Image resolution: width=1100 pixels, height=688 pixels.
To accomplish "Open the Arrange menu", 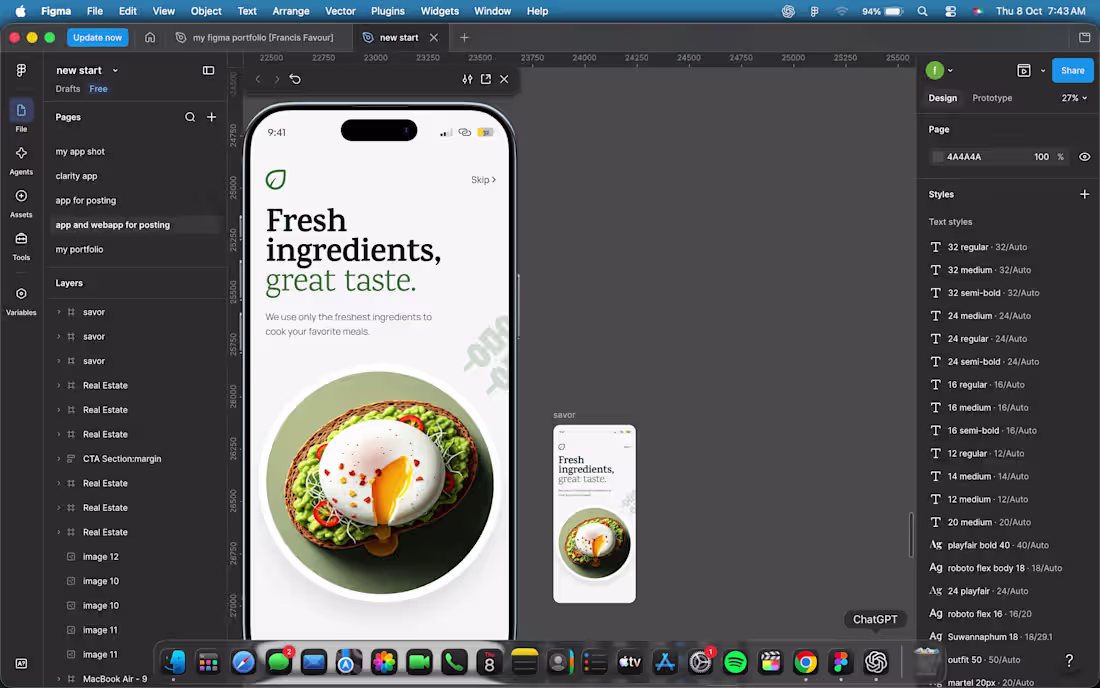I will pos(291,11).
